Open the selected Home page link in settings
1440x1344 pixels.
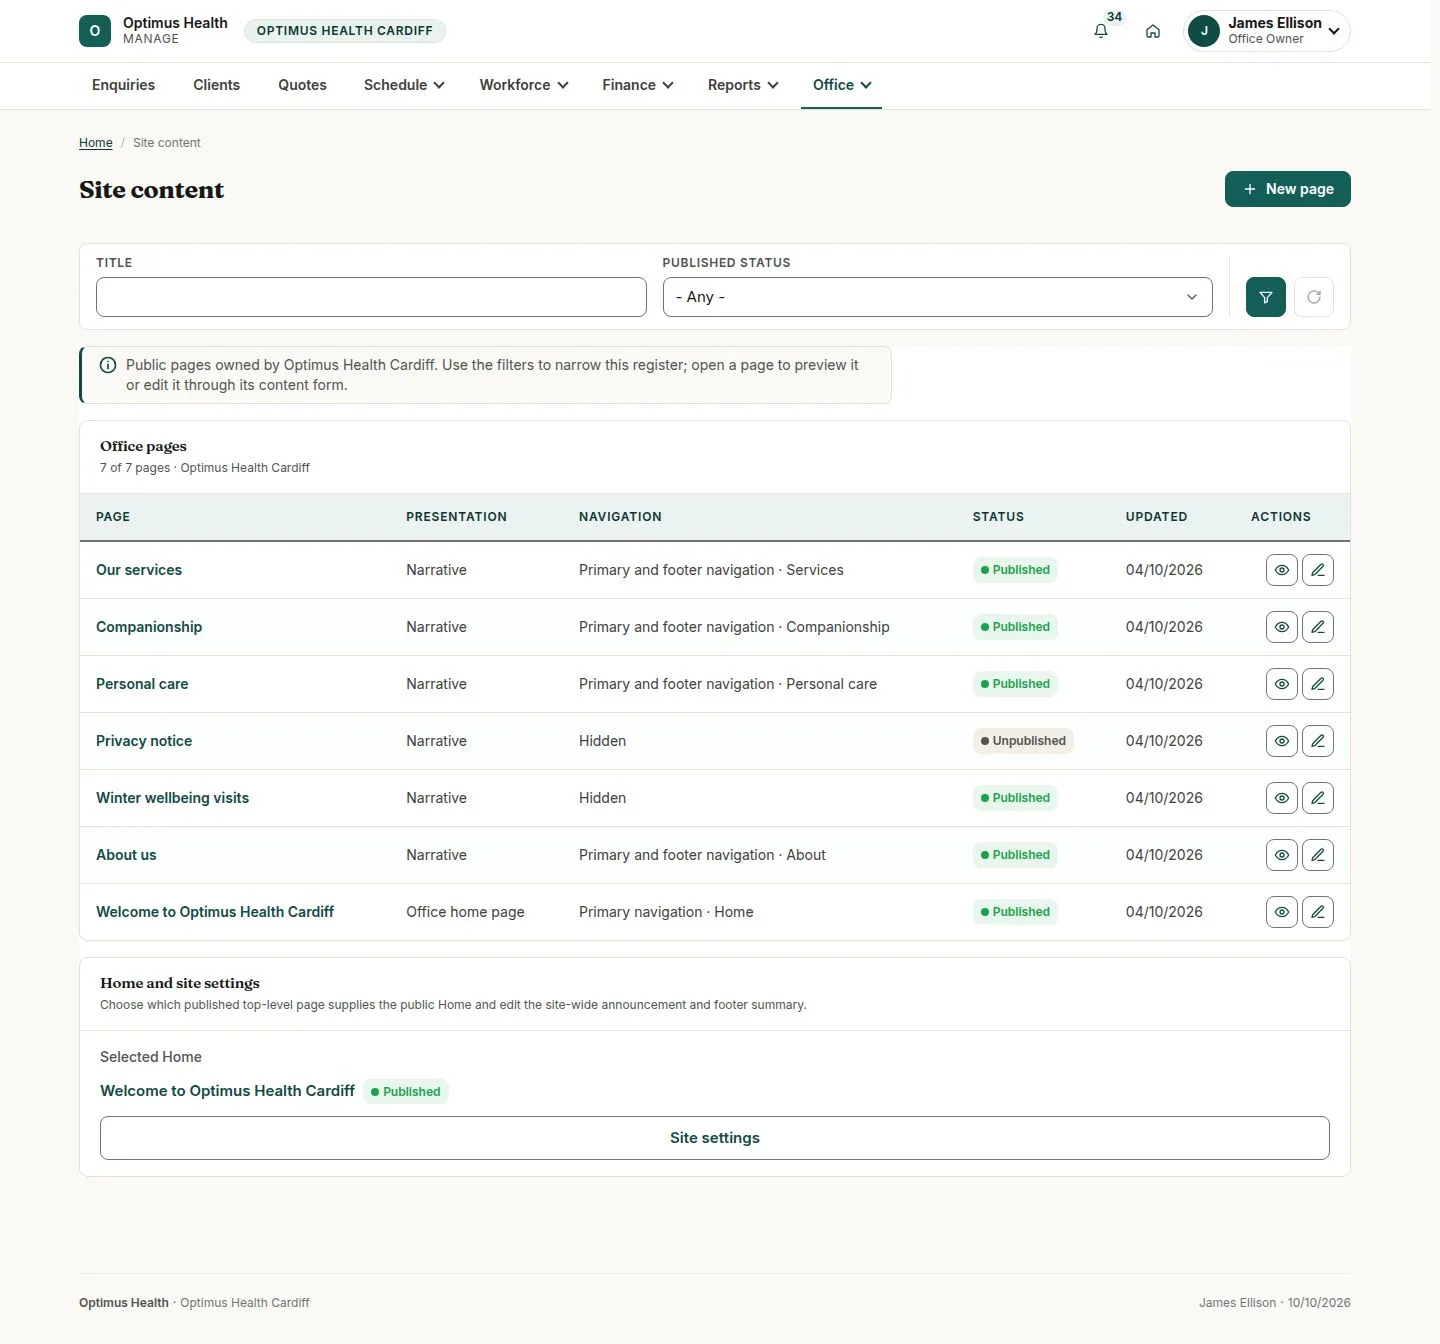pyautogui.click(x=227, y=1091)
